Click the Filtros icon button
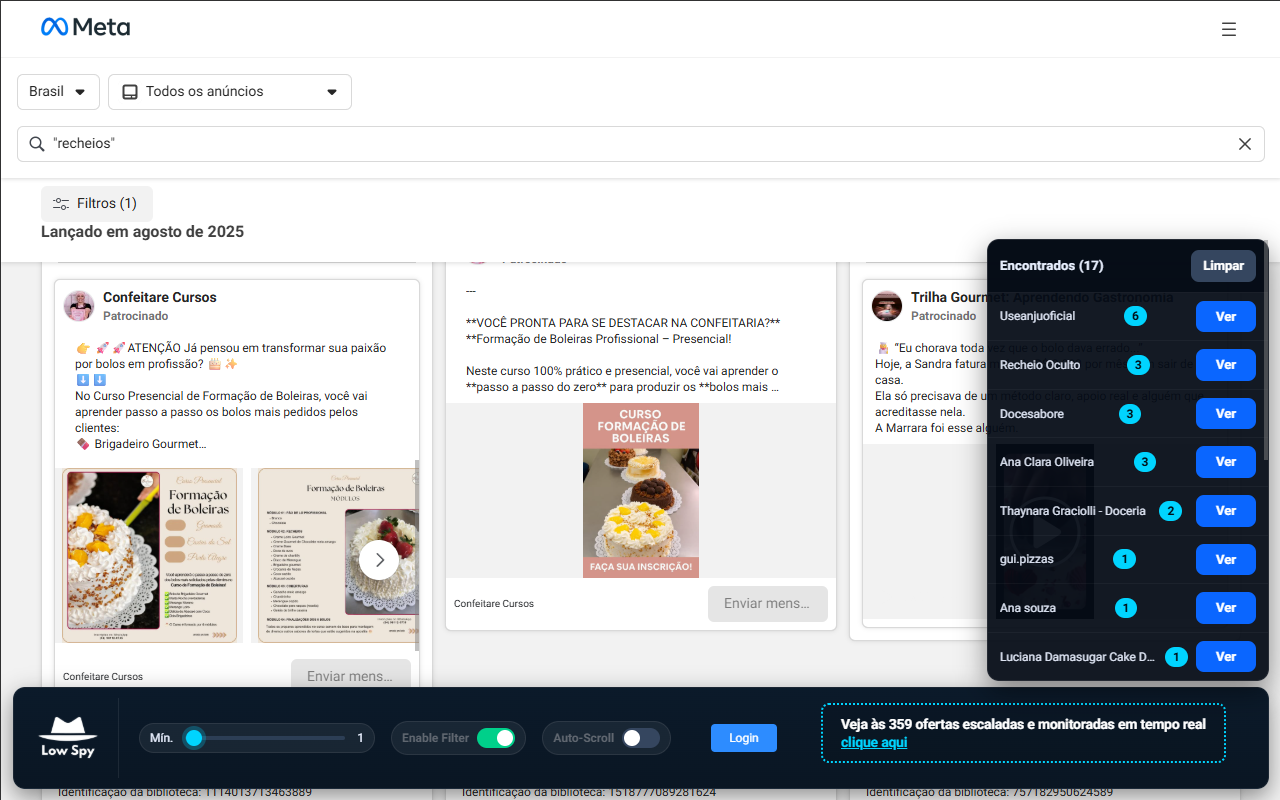Viewport: 1280px width, 800px height. tap(61, 203)
